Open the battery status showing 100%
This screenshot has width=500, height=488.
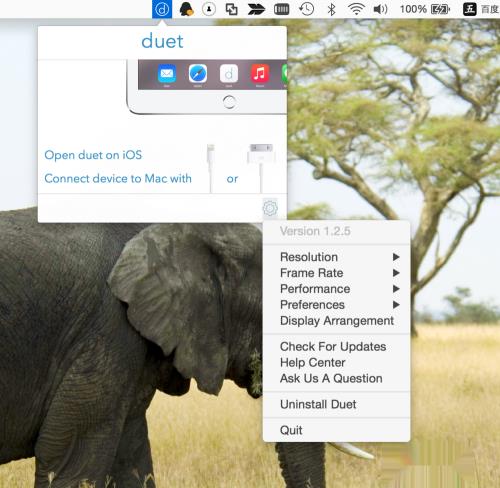[x=425, y=9]
